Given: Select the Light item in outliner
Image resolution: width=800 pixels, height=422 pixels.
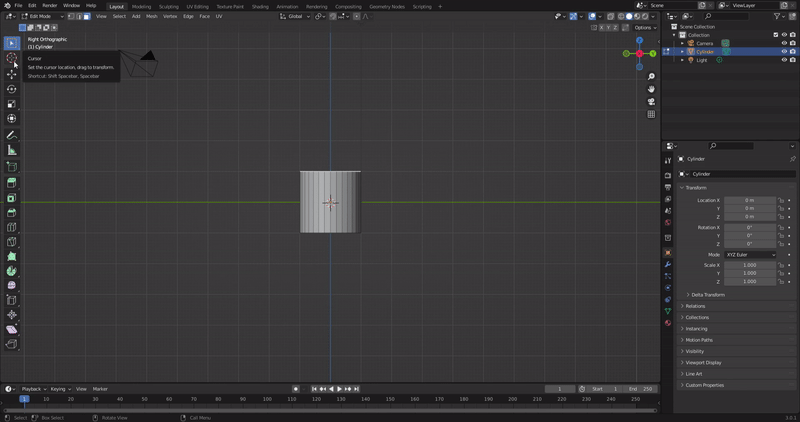Looking at the screenshot, I should coord(702,60).
